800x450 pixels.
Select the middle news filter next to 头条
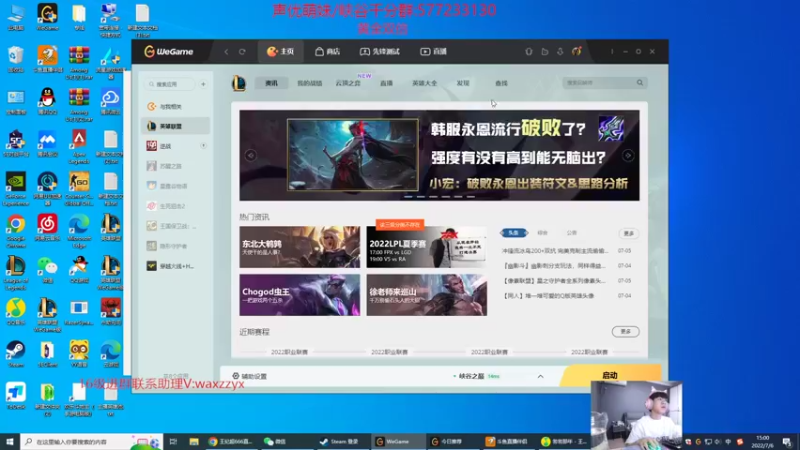(542, 233)
